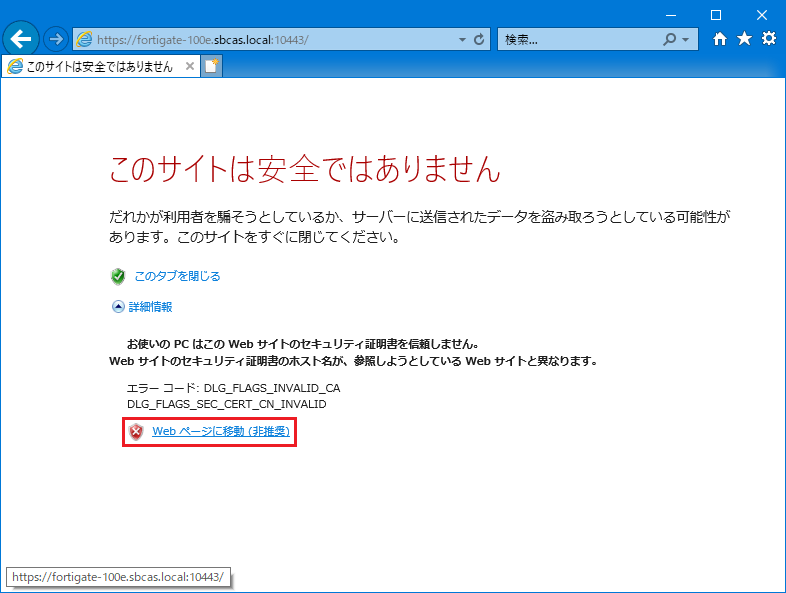Image resolution: width=786 pixels, height=593 pixels.
Task: Click the IE page icon in address bar
Action: 84,39
